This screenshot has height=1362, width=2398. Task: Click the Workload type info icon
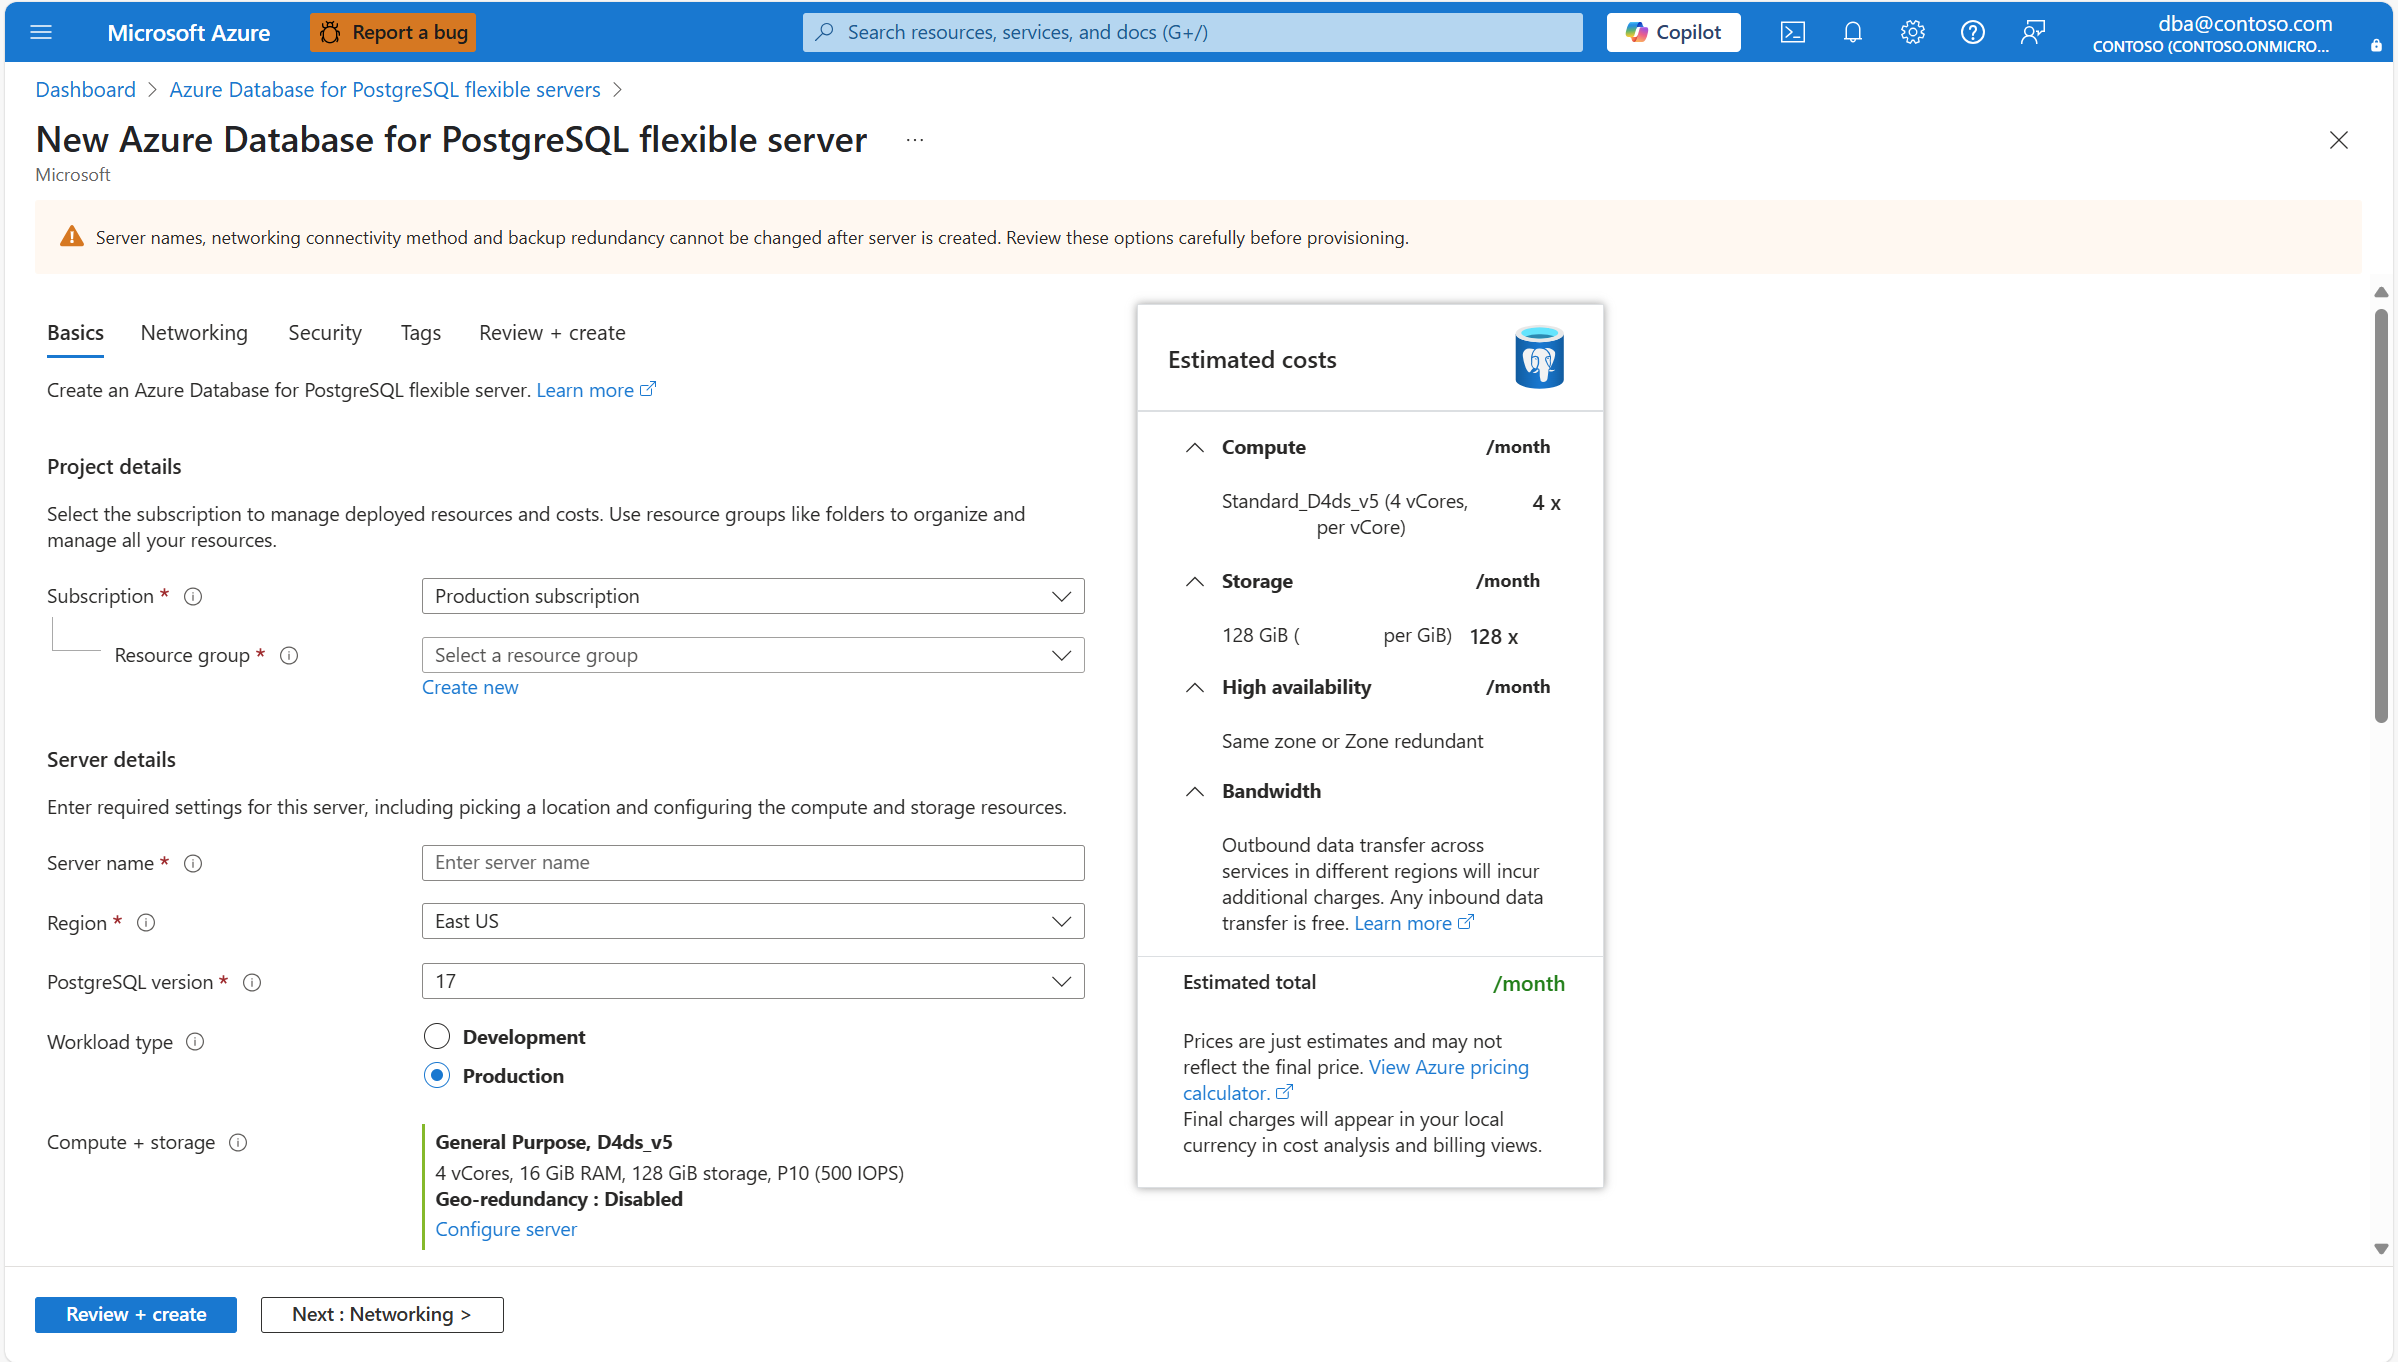196,1042
